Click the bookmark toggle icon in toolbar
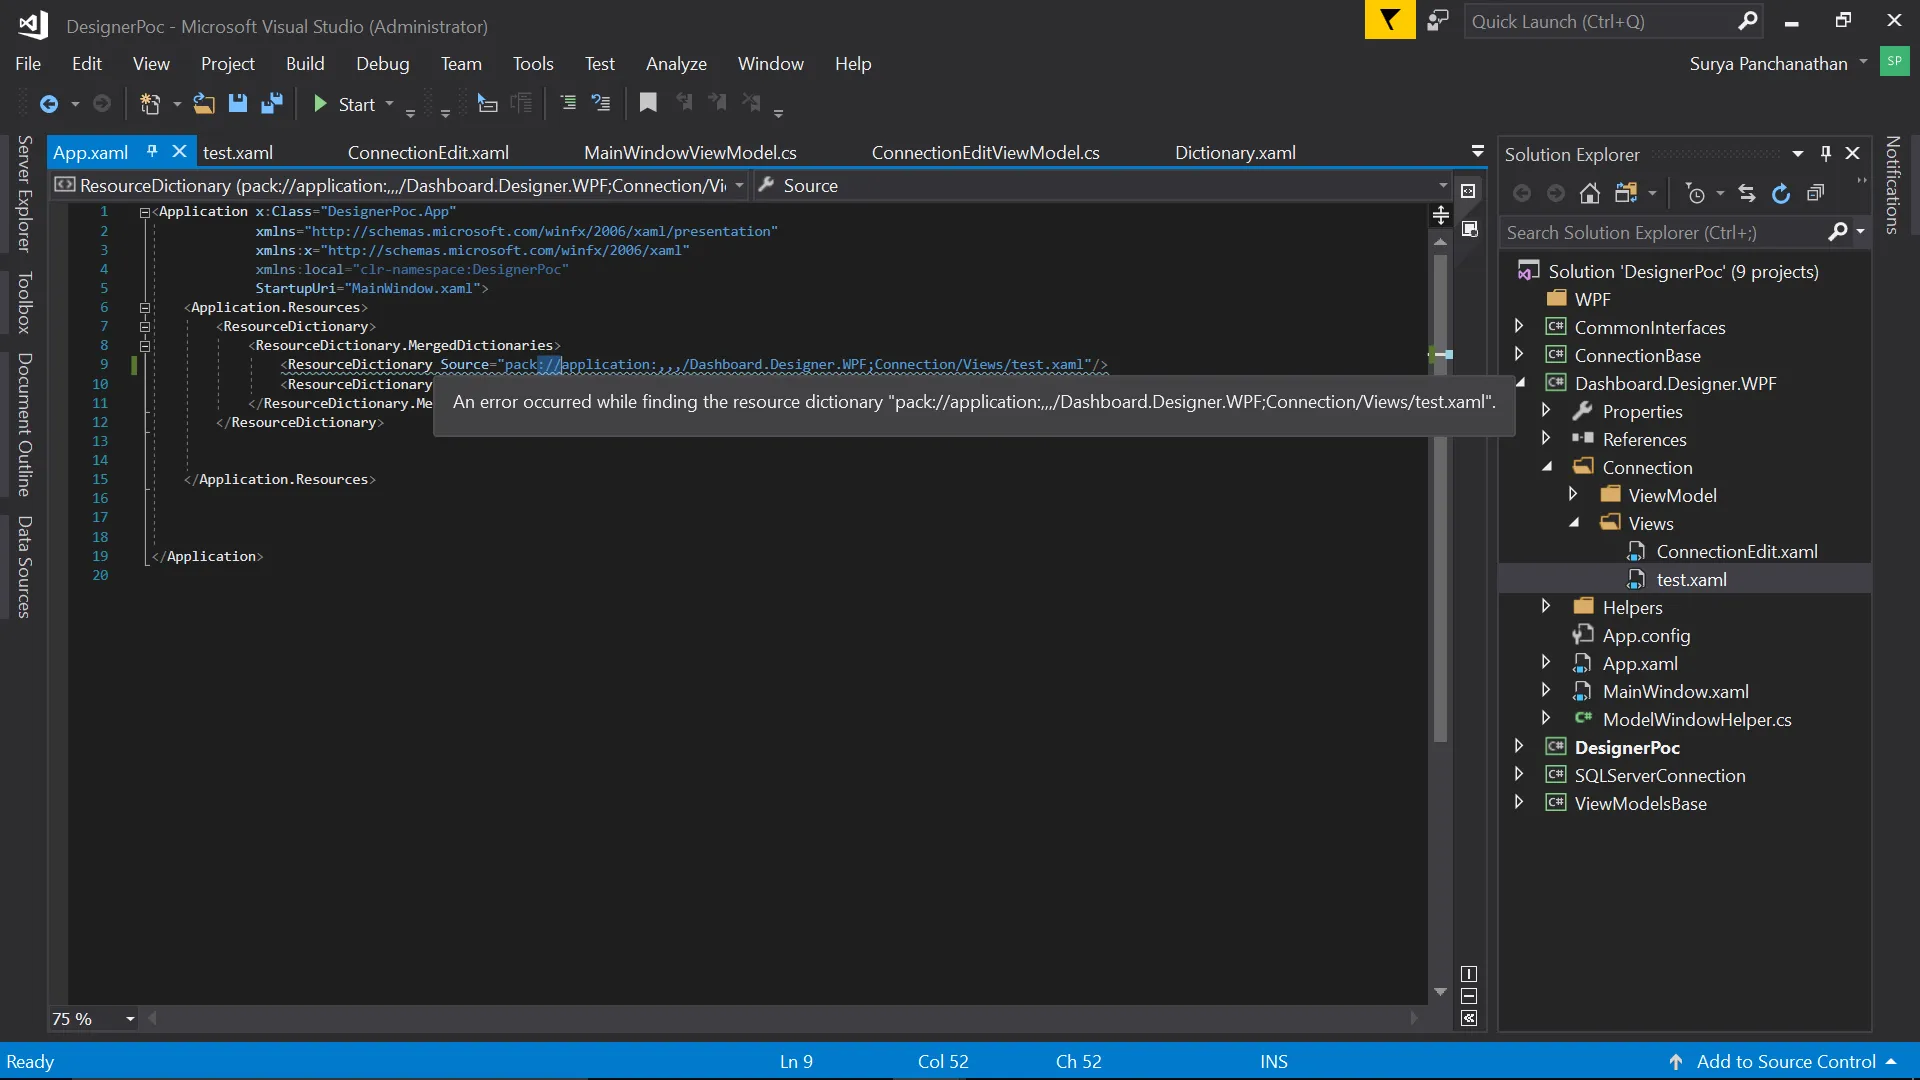 648,103
